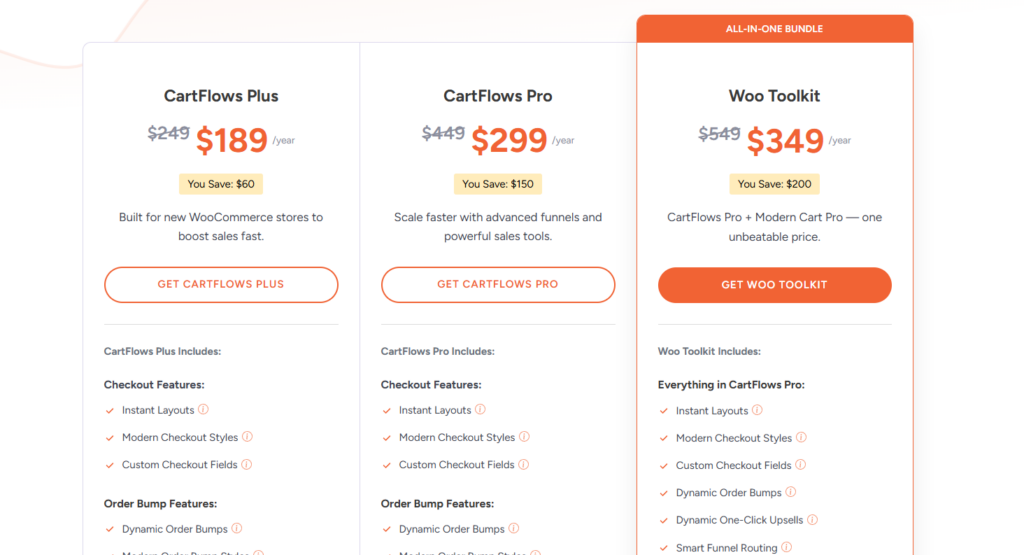This screenshot has width=1024, height=555.
Task: Show info tooltip for Smart Funnel Routing
Action: point(787,547)
